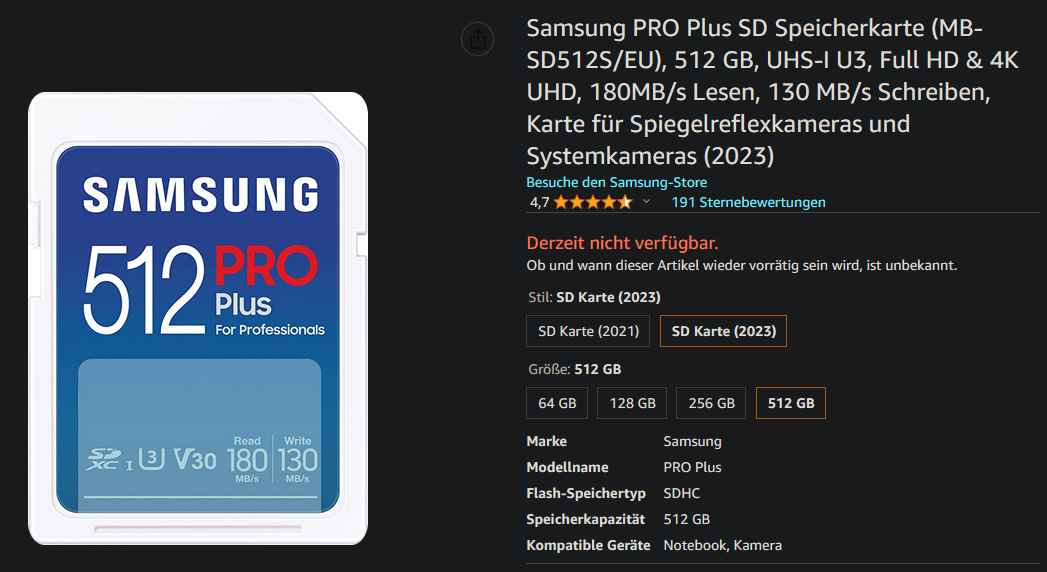1047x572 pixels.
Task: Choose the 128 GB size option
Action: coord(632,403)
